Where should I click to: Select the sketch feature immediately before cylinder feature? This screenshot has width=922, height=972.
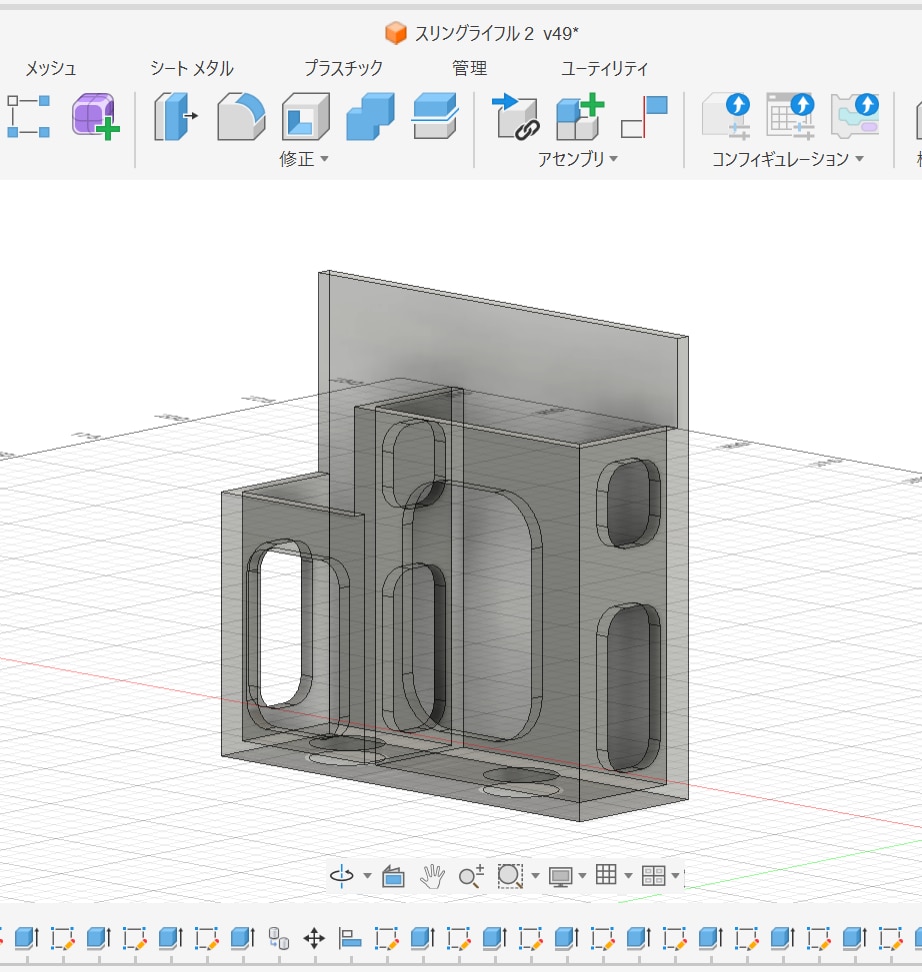tap(206, 939)
